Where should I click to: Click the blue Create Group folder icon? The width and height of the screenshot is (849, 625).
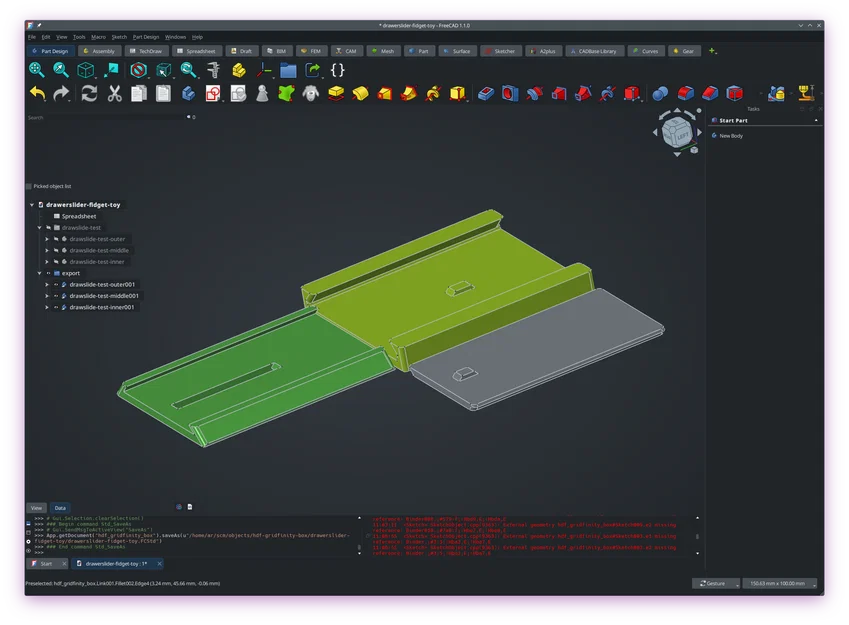pyautogui.click(x=288, y=70)
